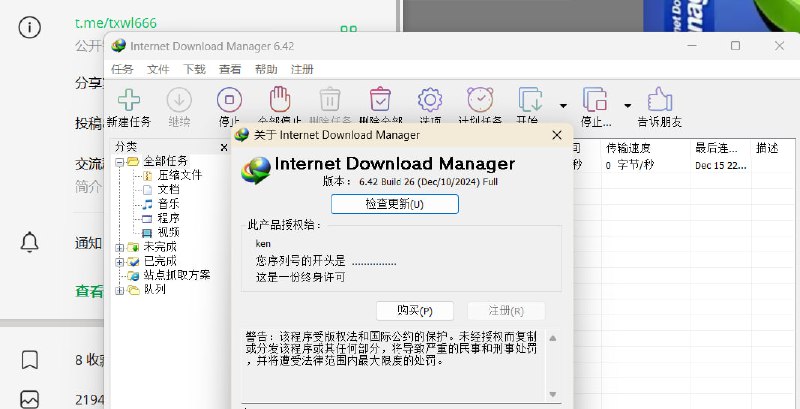Open t.me/txwl666 link in Telegram window
Screen dimensions: 800x409
click(116, 23)
